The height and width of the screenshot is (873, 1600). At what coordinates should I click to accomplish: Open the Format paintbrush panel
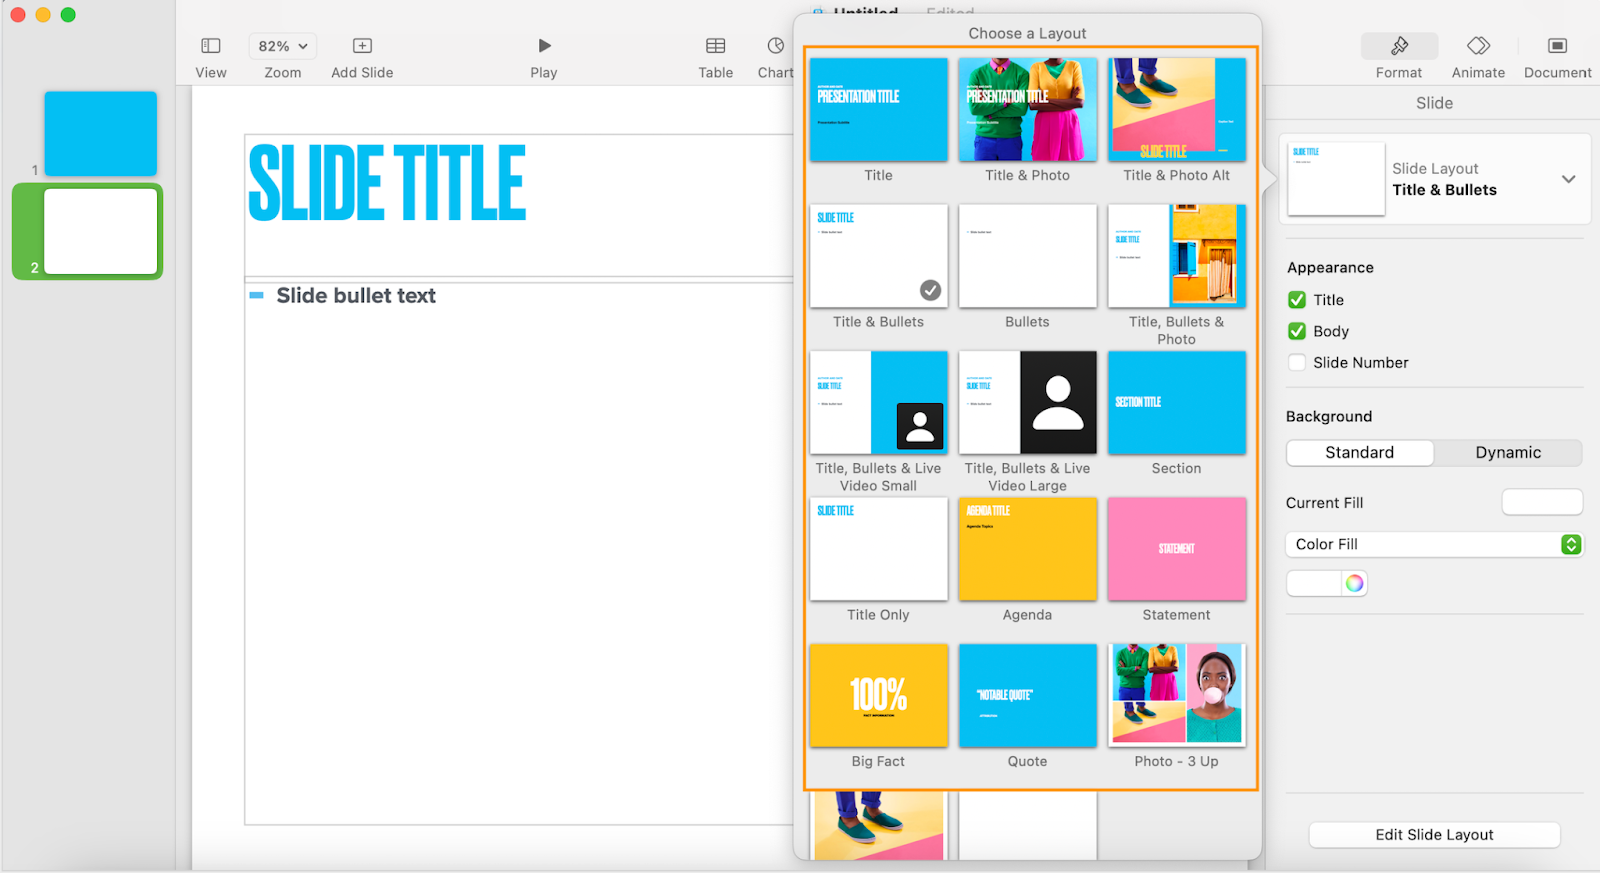click(1399, 46)
